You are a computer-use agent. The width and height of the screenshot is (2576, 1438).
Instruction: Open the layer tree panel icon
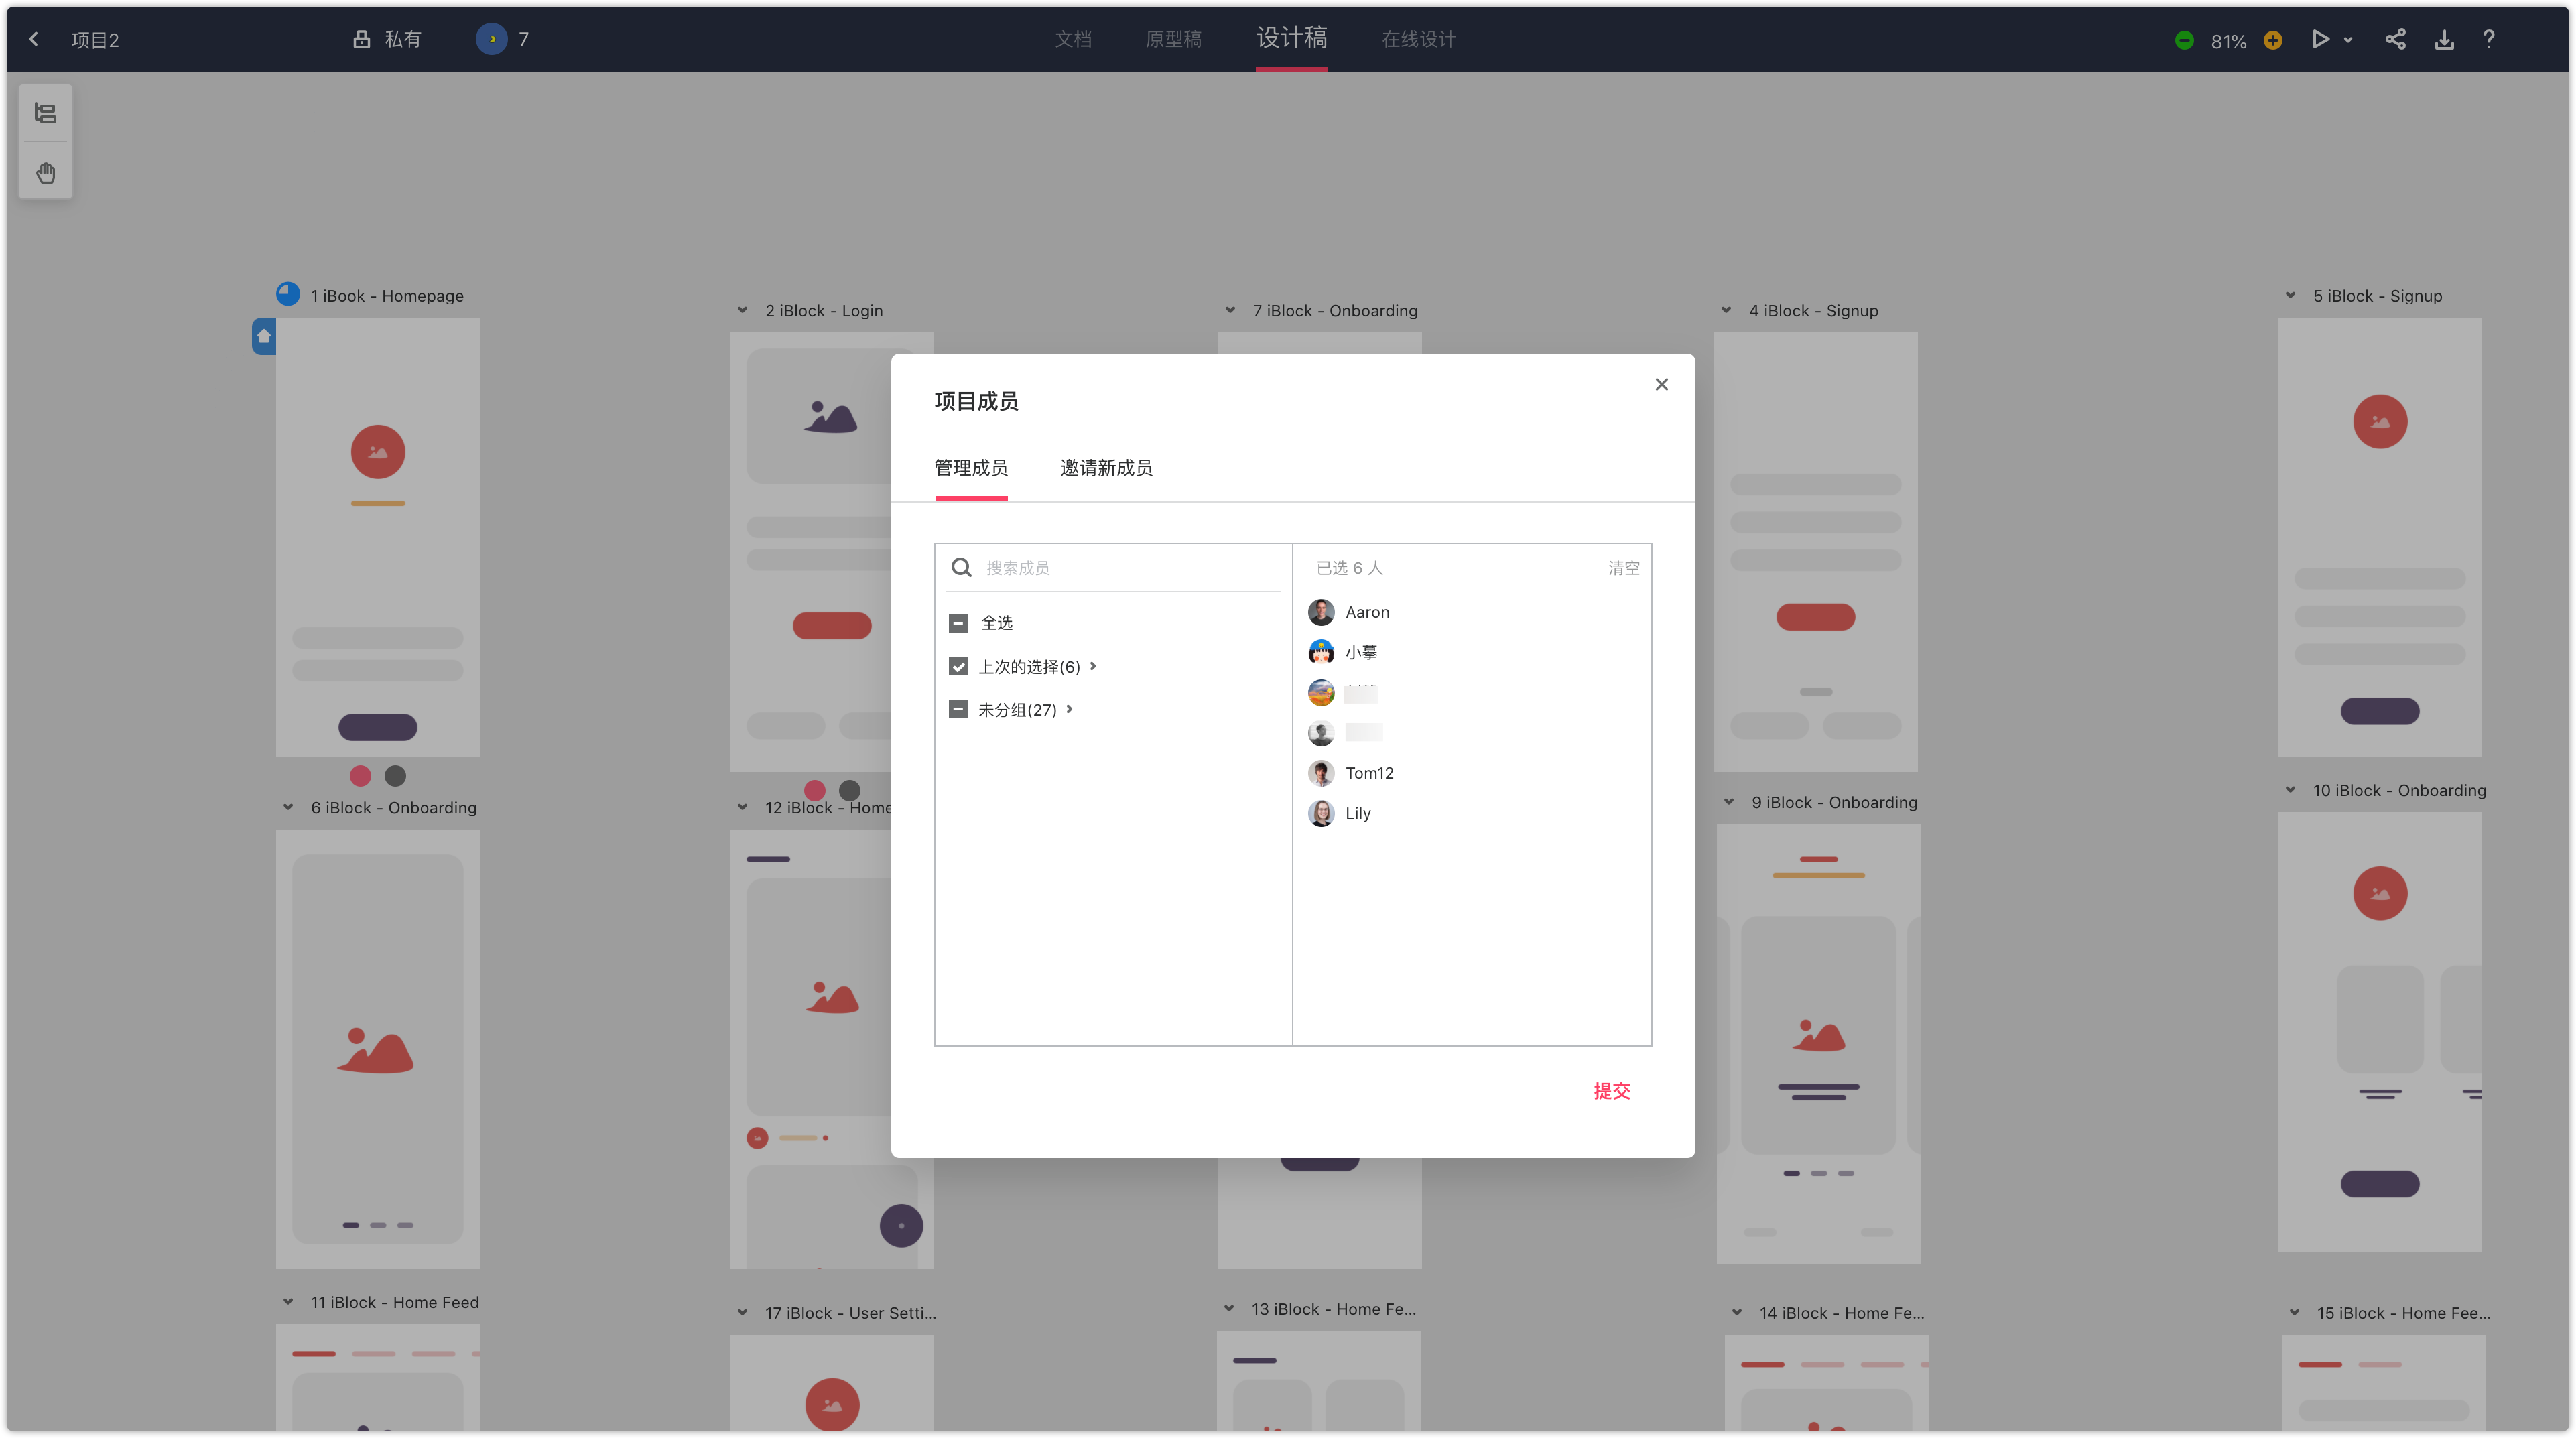45,113
